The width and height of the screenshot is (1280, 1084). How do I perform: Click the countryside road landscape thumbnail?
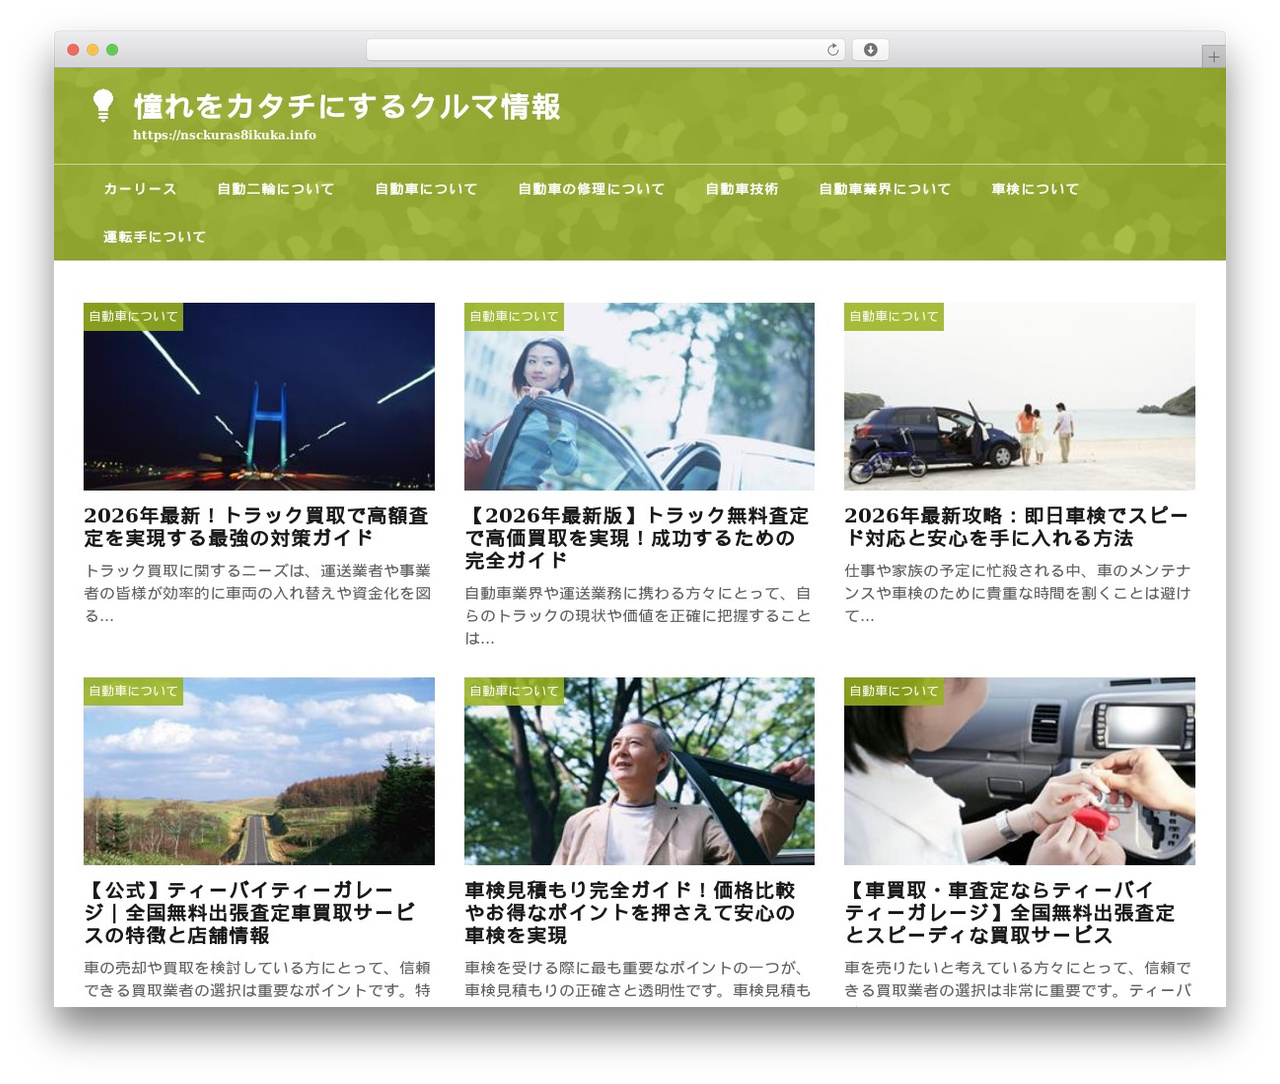coord(259,771)
